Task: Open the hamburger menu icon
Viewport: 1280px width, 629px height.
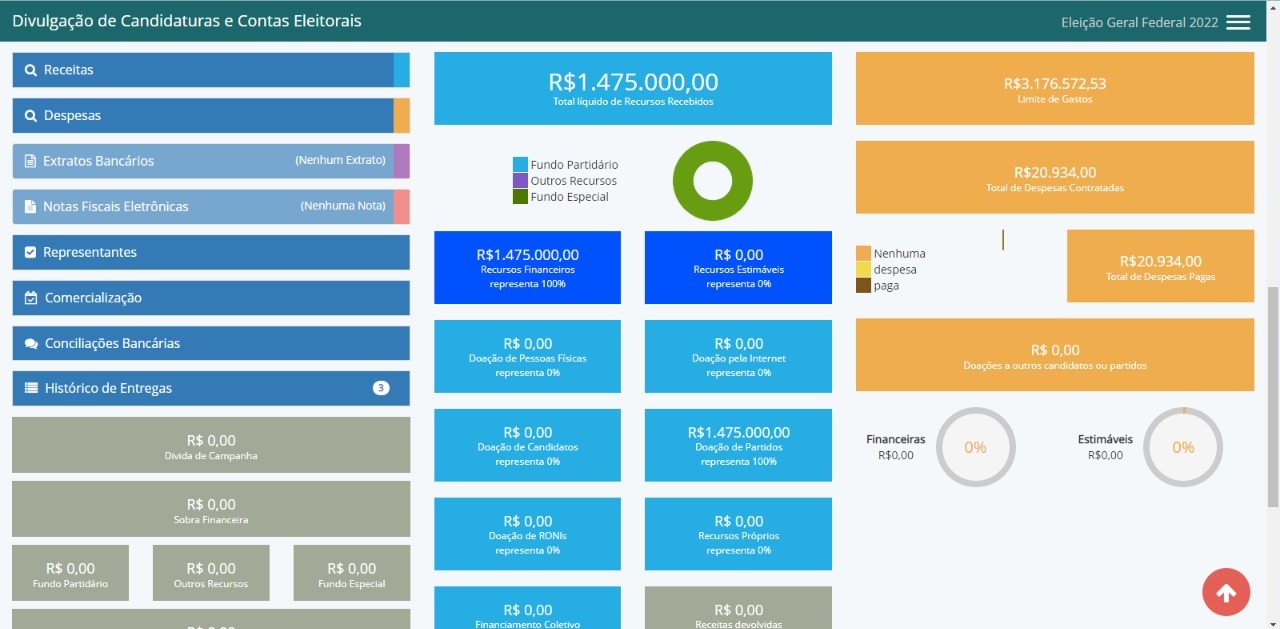Action: click(x=1238, y=22)
